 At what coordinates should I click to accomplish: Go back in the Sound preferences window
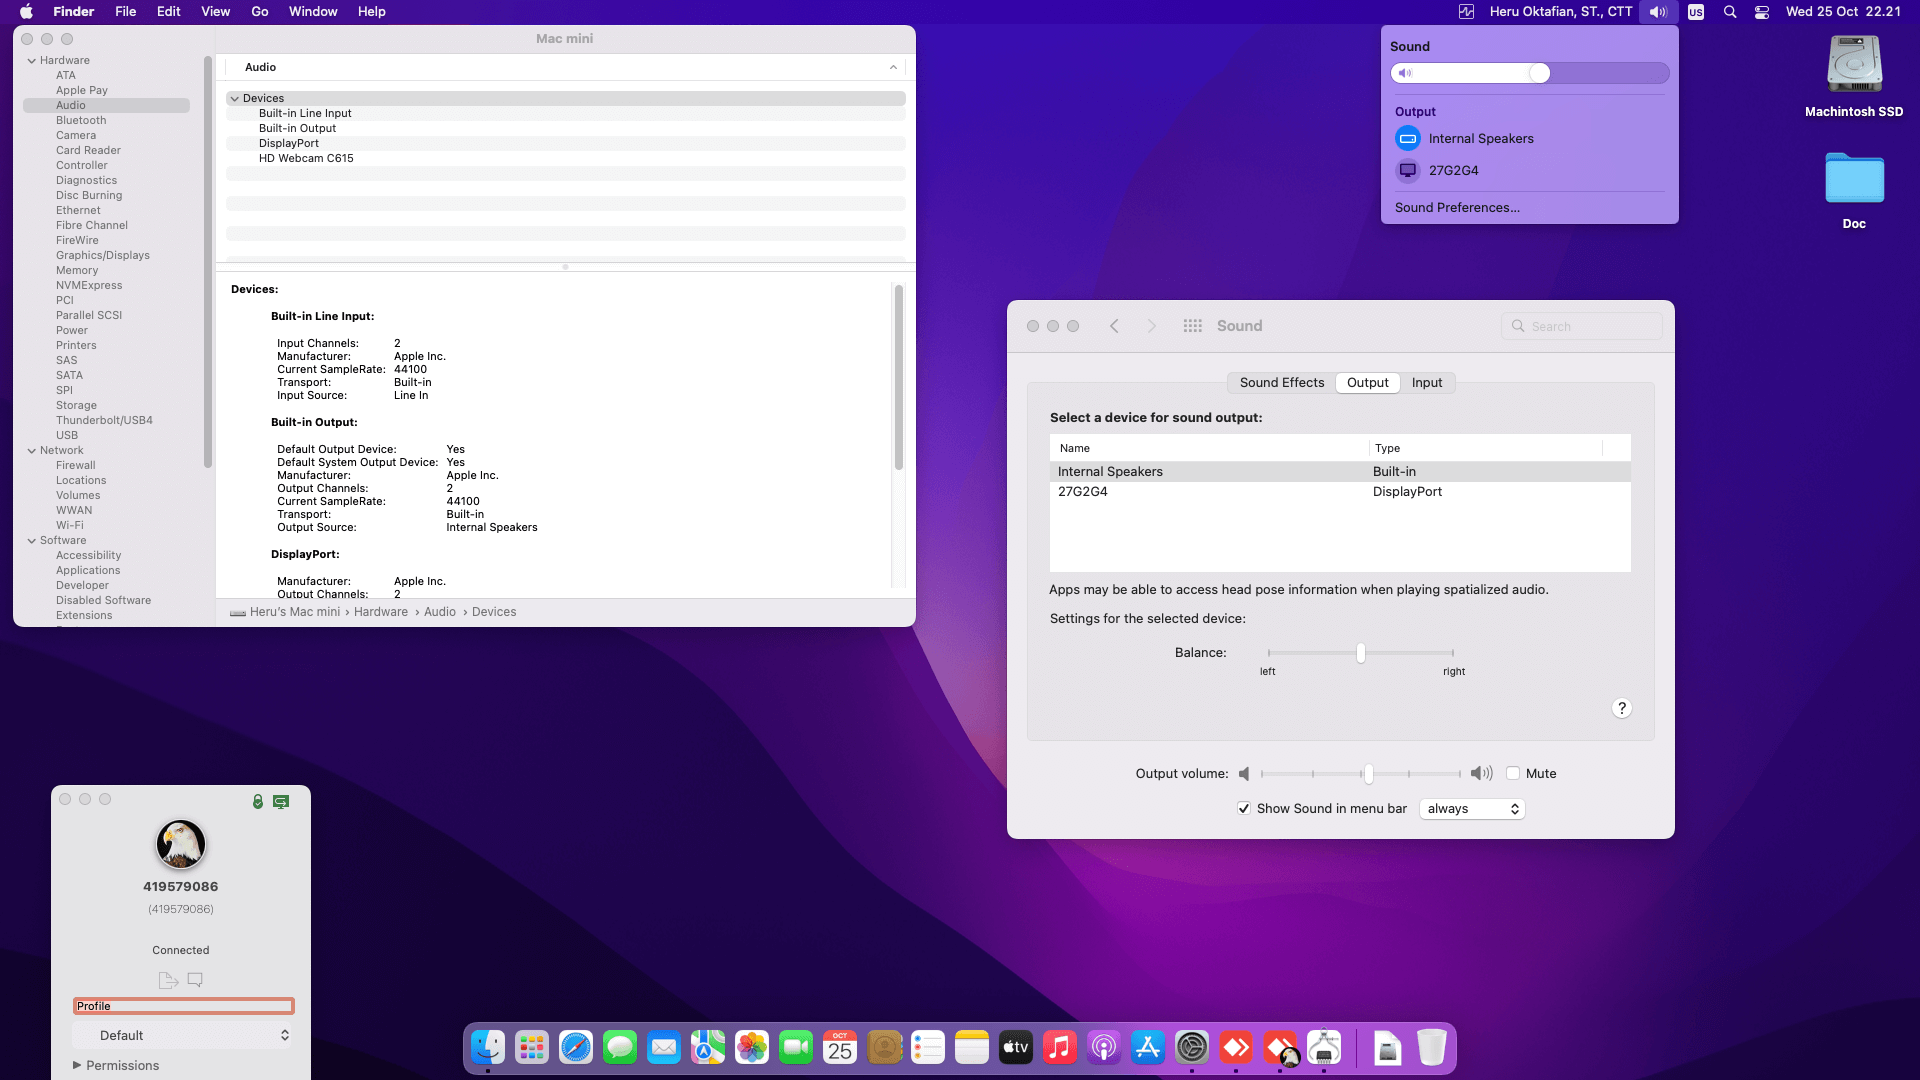1114,326
